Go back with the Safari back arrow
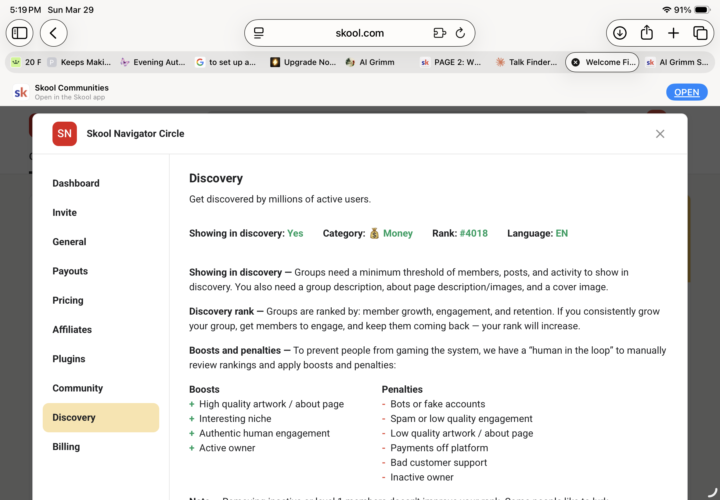 (54, 33)
